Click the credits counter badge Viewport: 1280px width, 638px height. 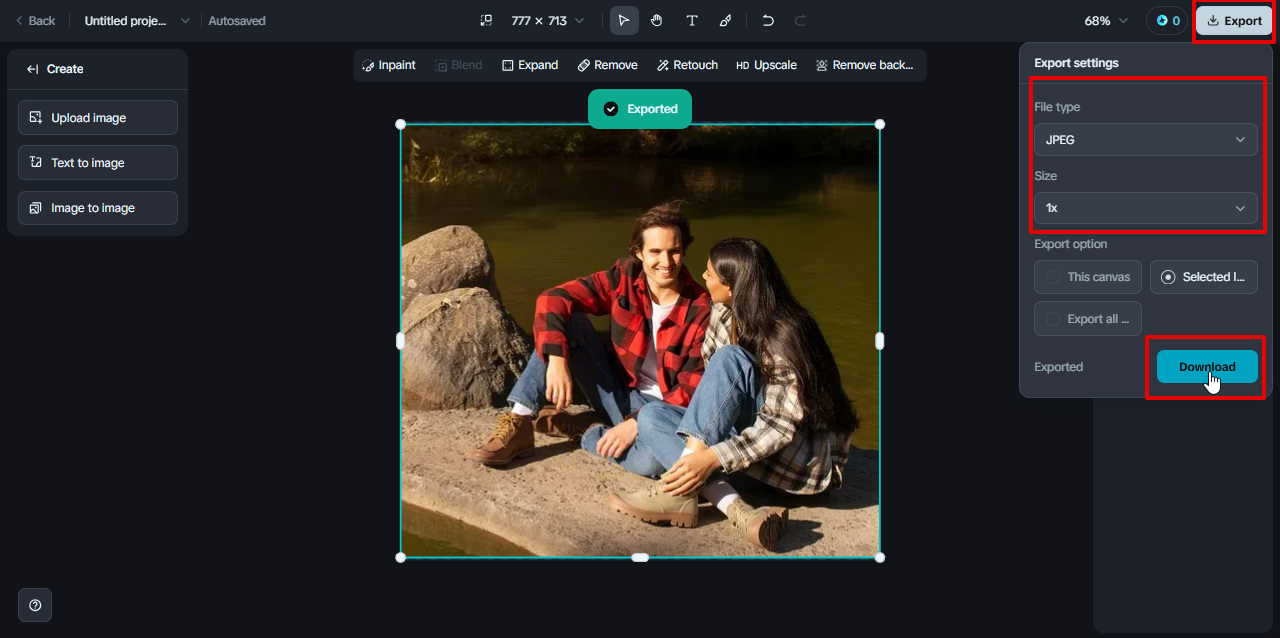tap(1167, 20)
